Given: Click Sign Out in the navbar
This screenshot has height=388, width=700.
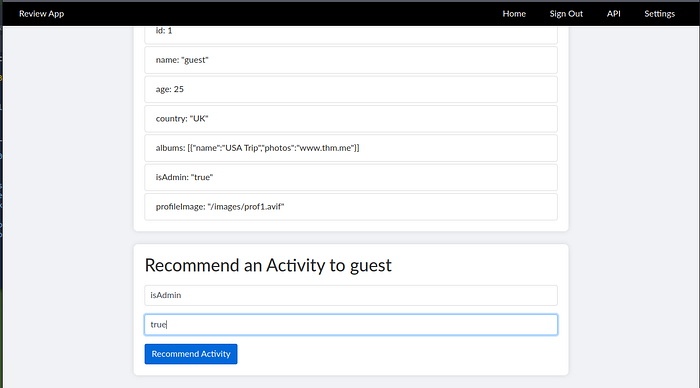Looking at the screenshot, I should coord(566,13).
